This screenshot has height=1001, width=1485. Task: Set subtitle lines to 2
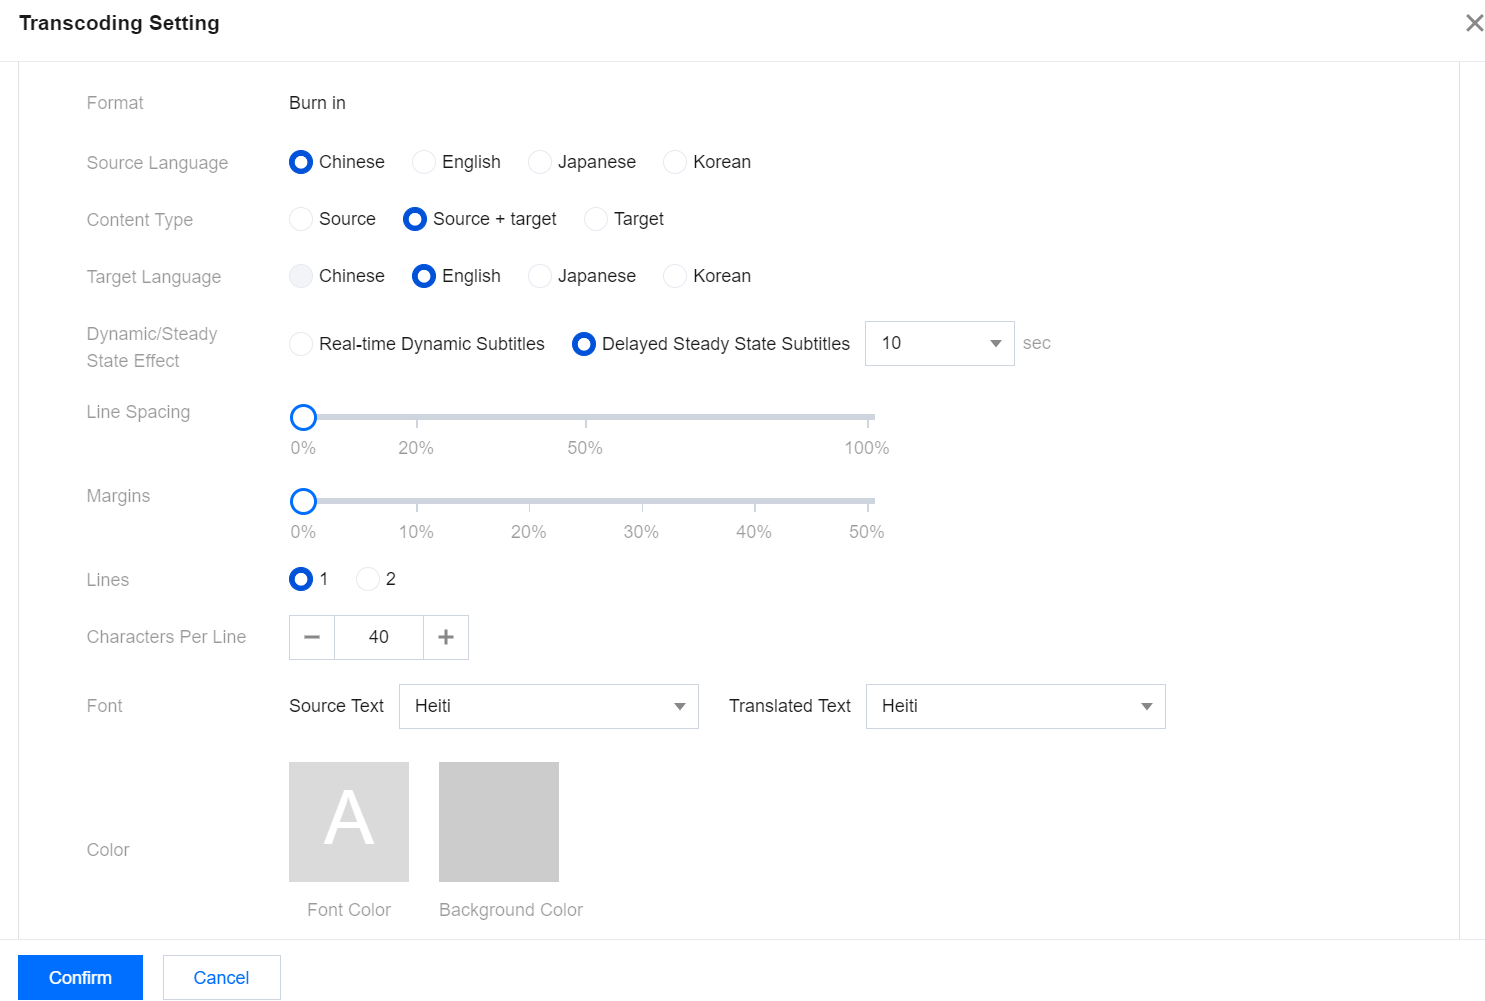point(368,579)
